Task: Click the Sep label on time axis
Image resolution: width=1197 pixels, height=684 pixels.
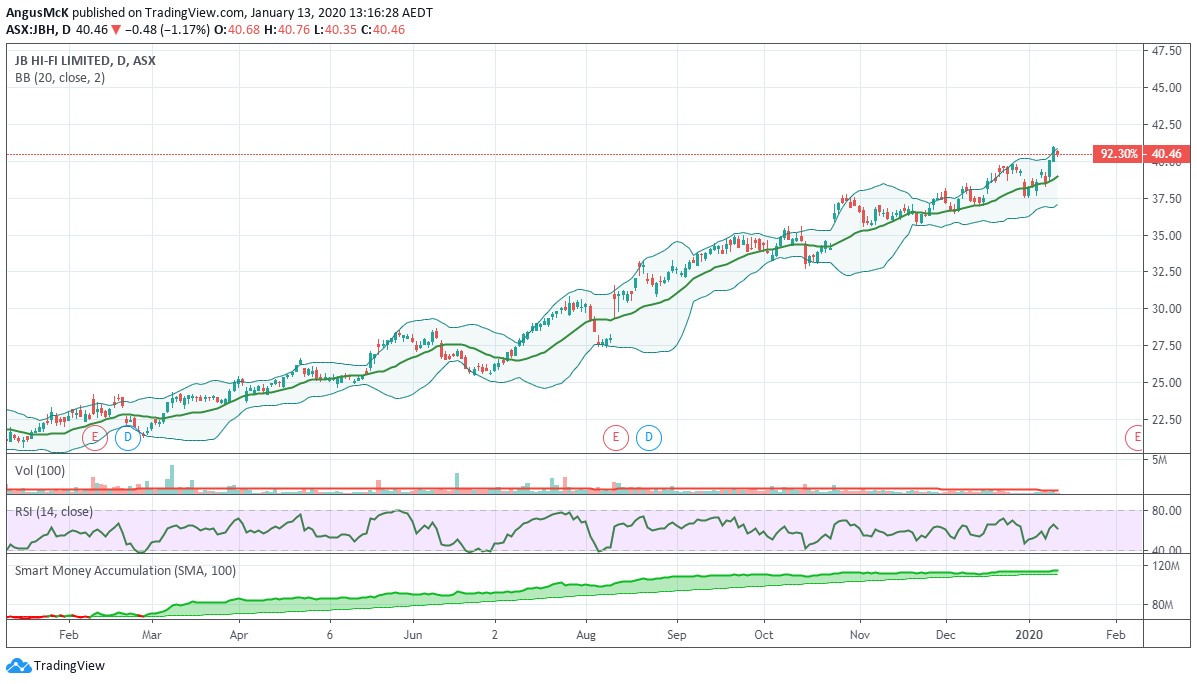Action: [676, 634]
